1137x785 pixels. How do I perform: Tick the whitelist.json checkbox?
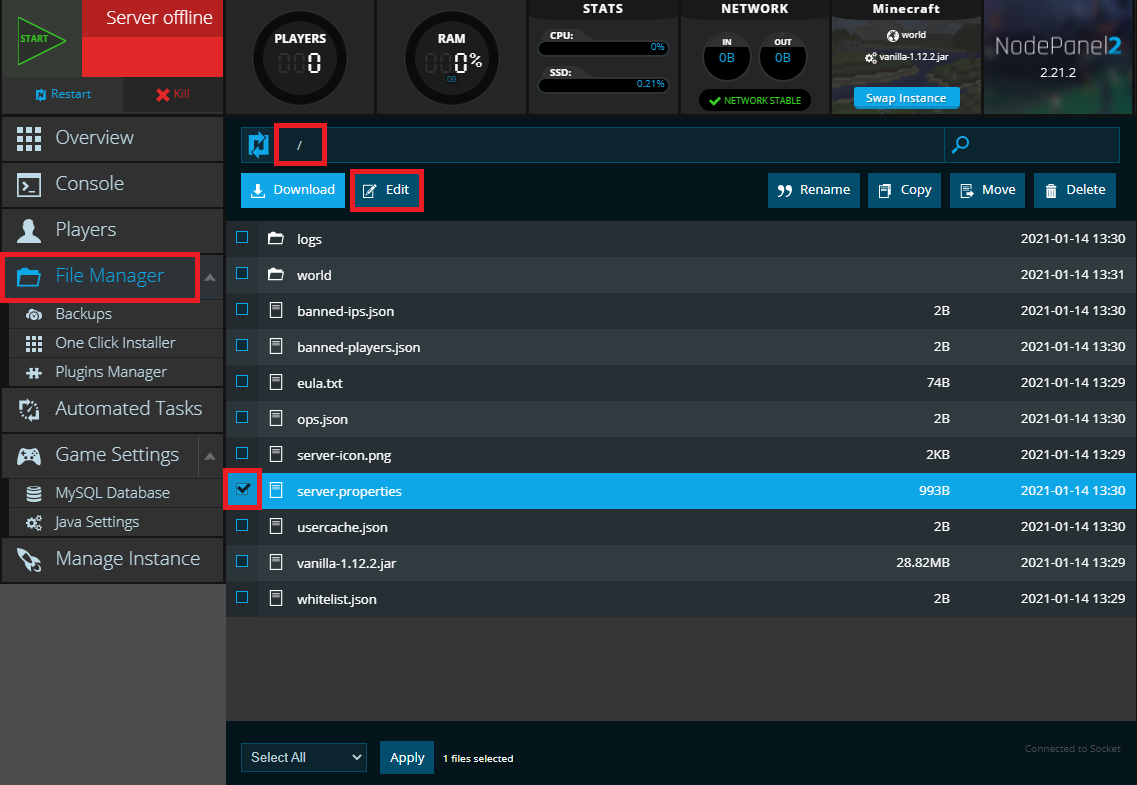[x=242, y=598]
